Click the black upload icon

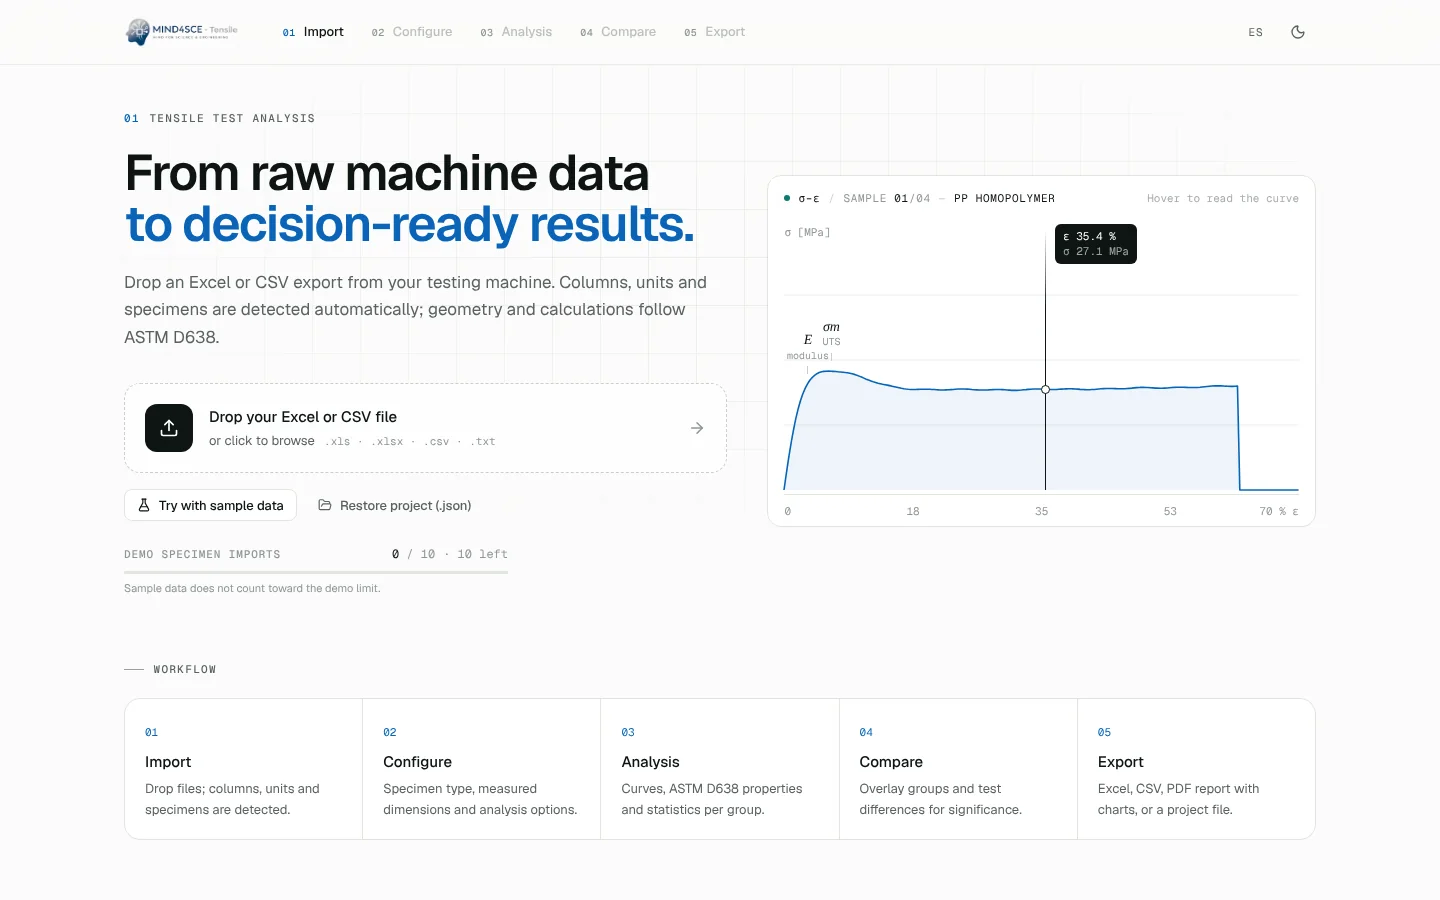[169, 428]
